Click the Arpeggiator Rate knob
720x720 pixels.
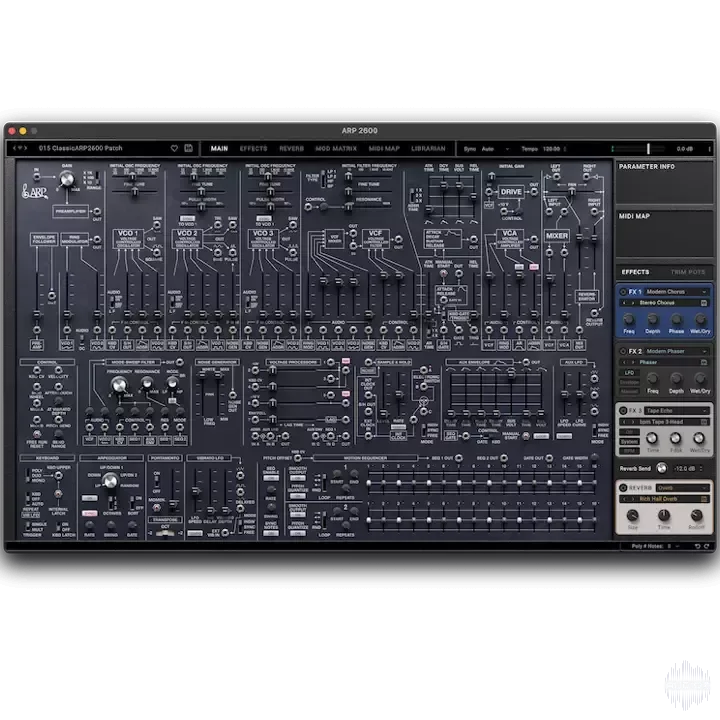[90, 525]
